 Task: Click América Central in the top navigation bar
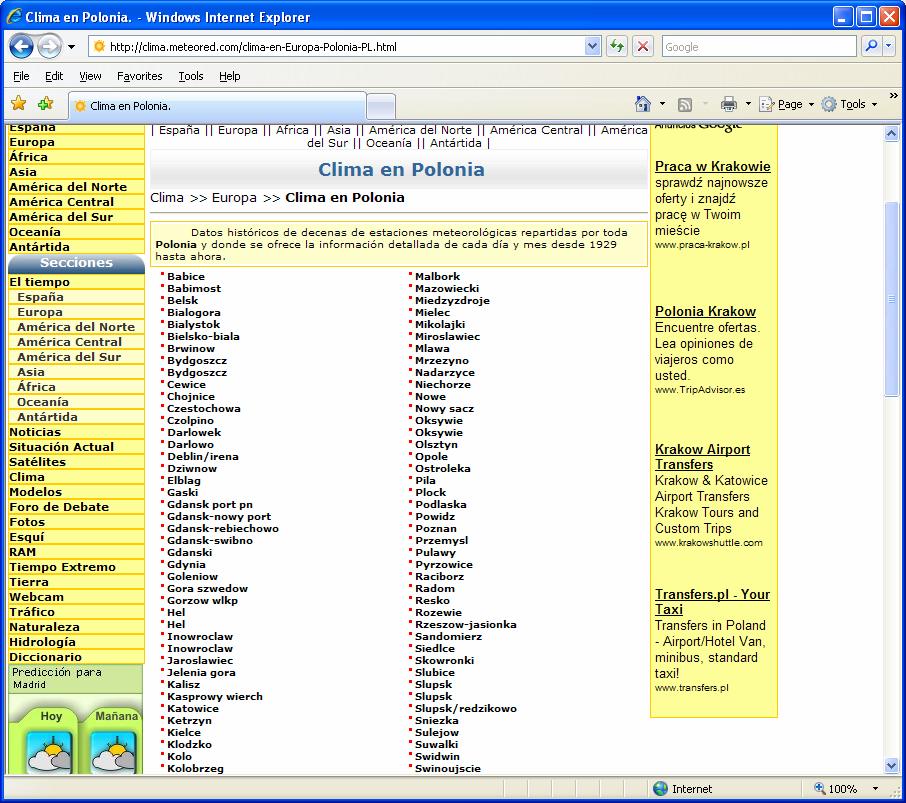pyautogui.click(x=536, y=131)
